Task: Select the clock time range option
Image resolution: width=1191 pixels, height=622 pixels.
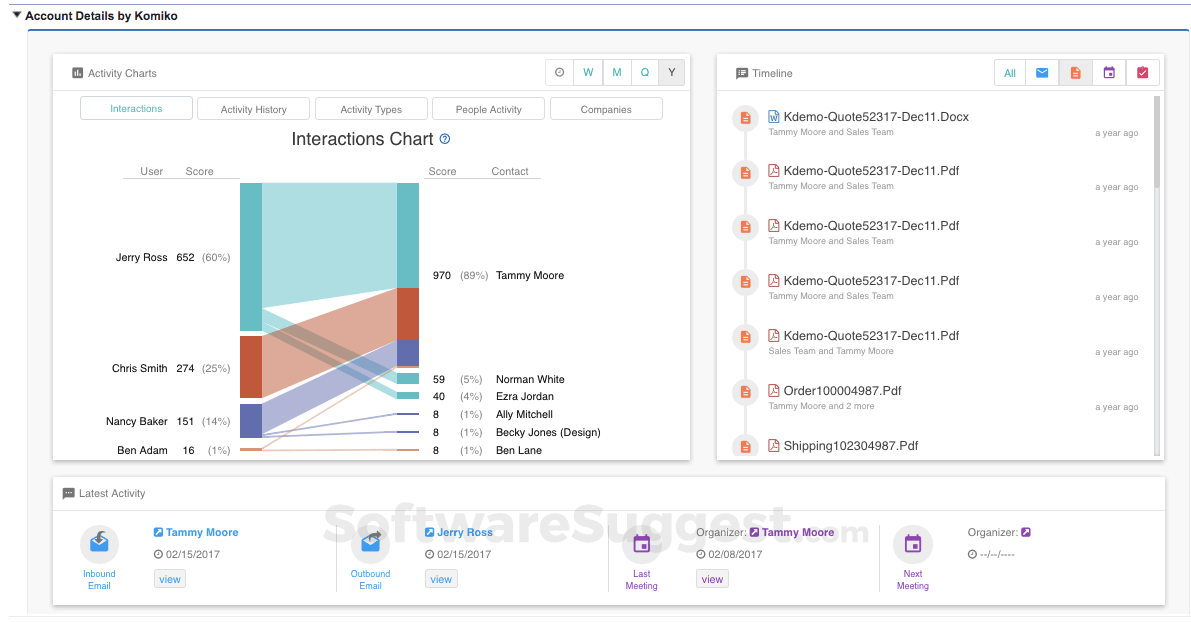Action: pyautogui.click(x=559, y=72)
